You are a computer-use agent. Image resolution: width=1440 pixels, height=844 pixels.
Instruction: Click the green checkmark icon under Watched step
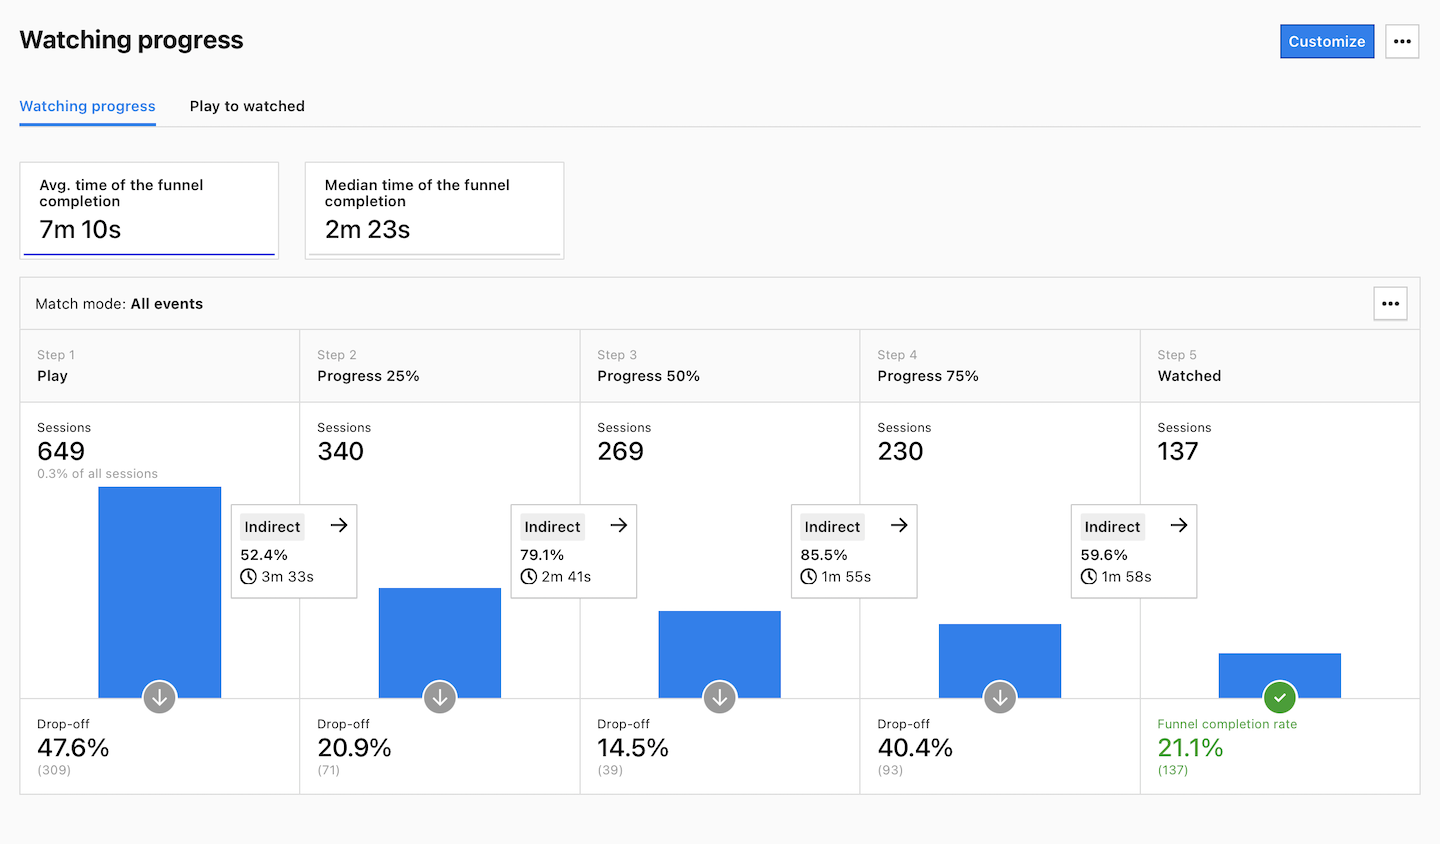click(1280, 697)
